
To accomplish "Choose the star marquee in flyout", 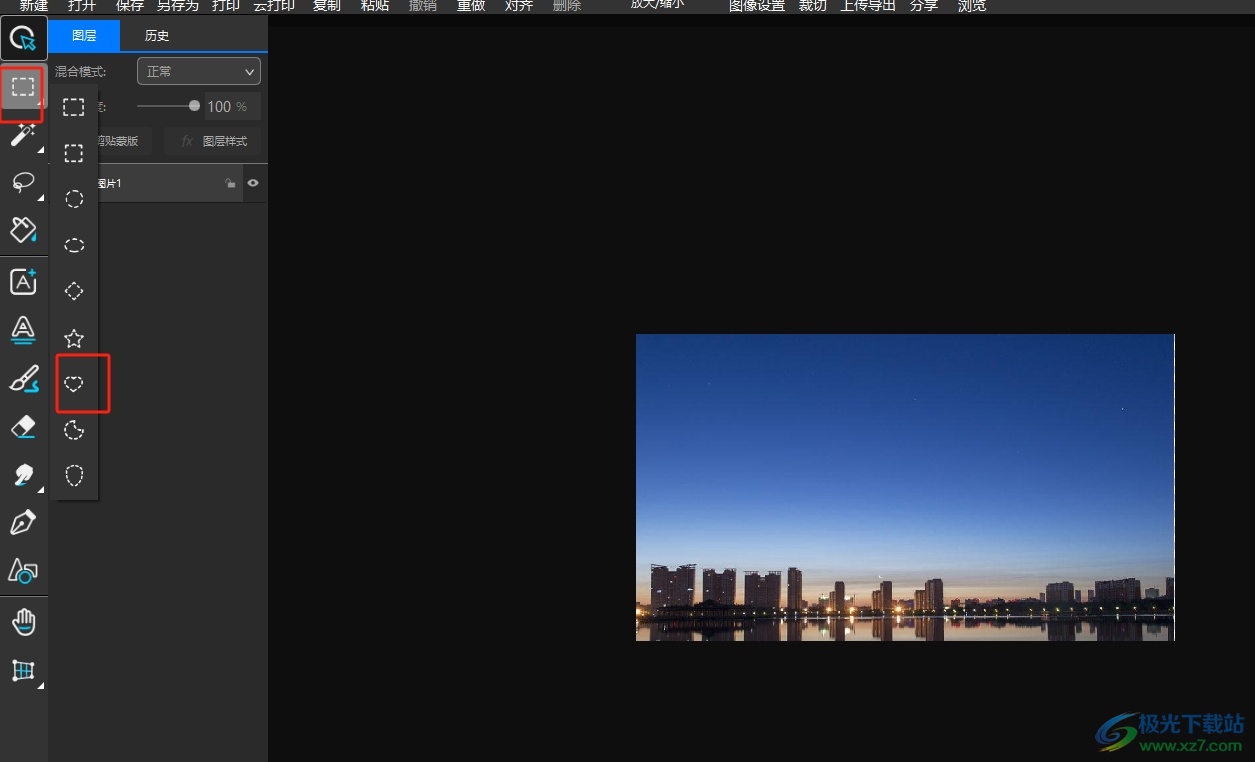I will pyautogui.click(x=74, y=338).
